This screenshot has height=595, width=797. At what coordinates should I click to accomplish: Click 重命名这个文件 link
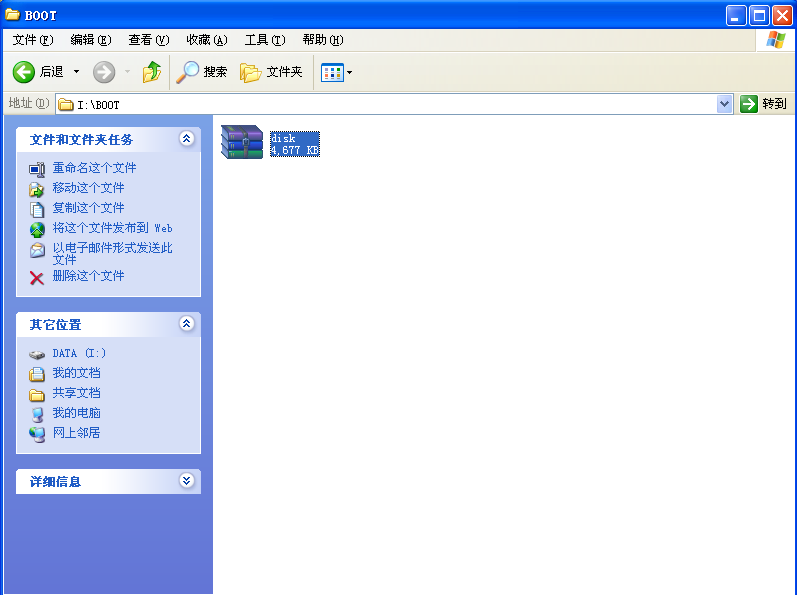[95, 168]
